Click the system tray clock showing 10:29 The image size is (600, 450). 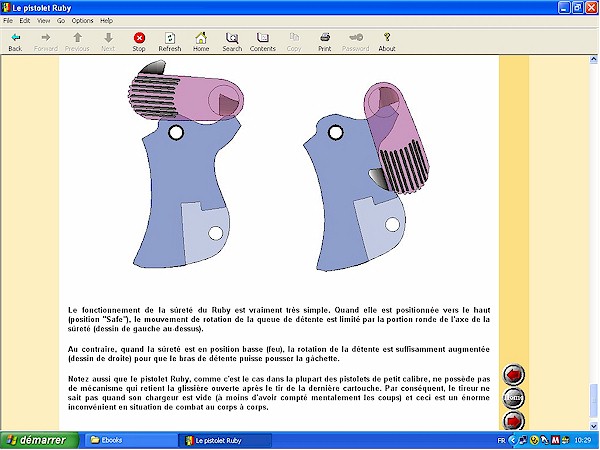click(x=583, y=440)
